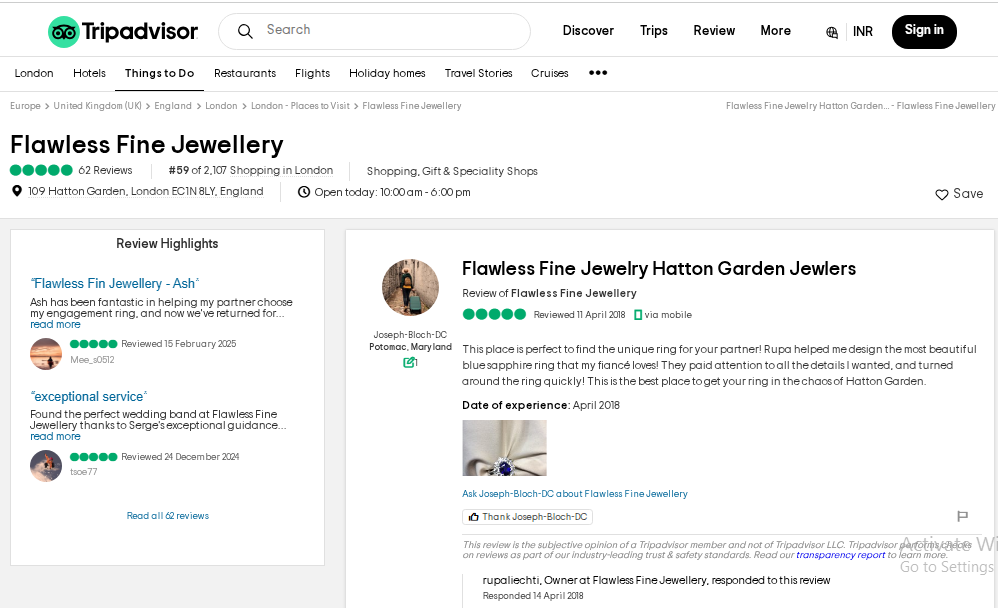Expand read more on Serge review

pyautogui.click(x=55, y=437)
